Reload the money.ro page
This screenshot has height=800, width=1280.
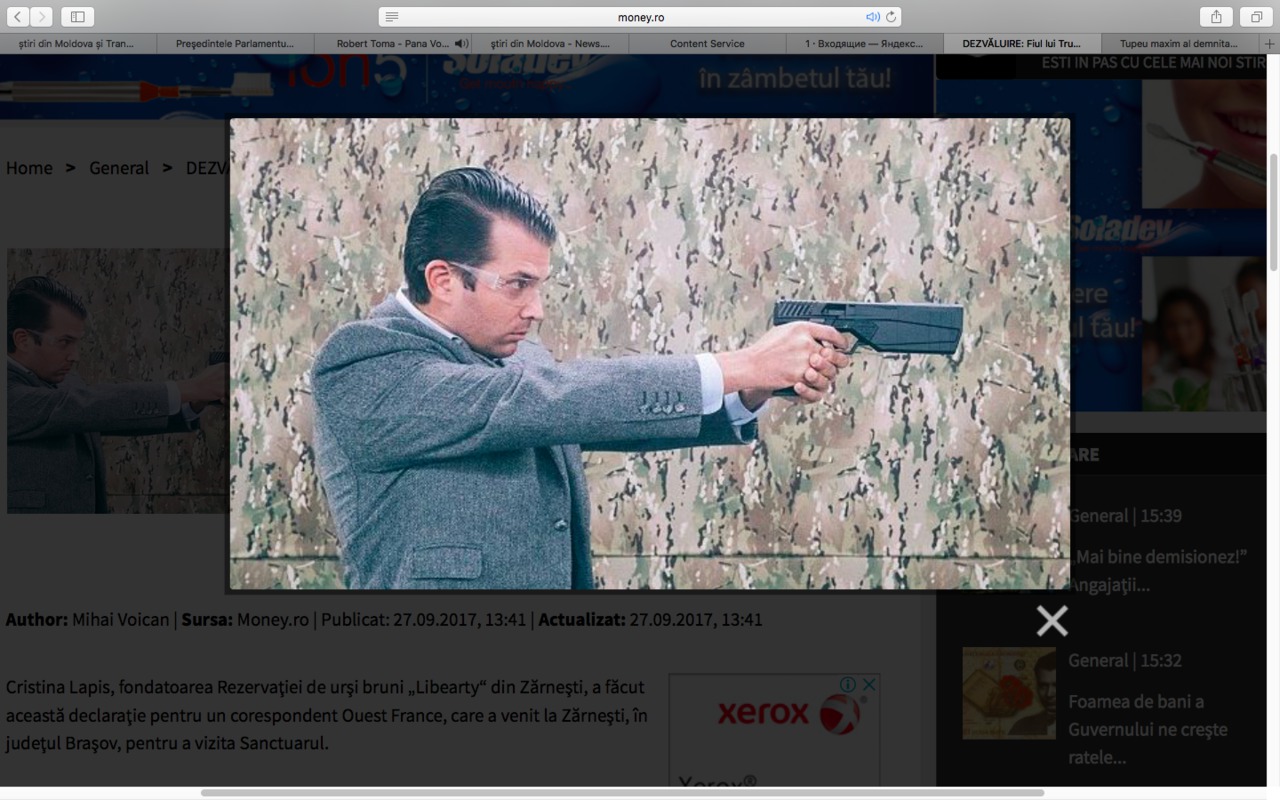(x=891, y=17)
